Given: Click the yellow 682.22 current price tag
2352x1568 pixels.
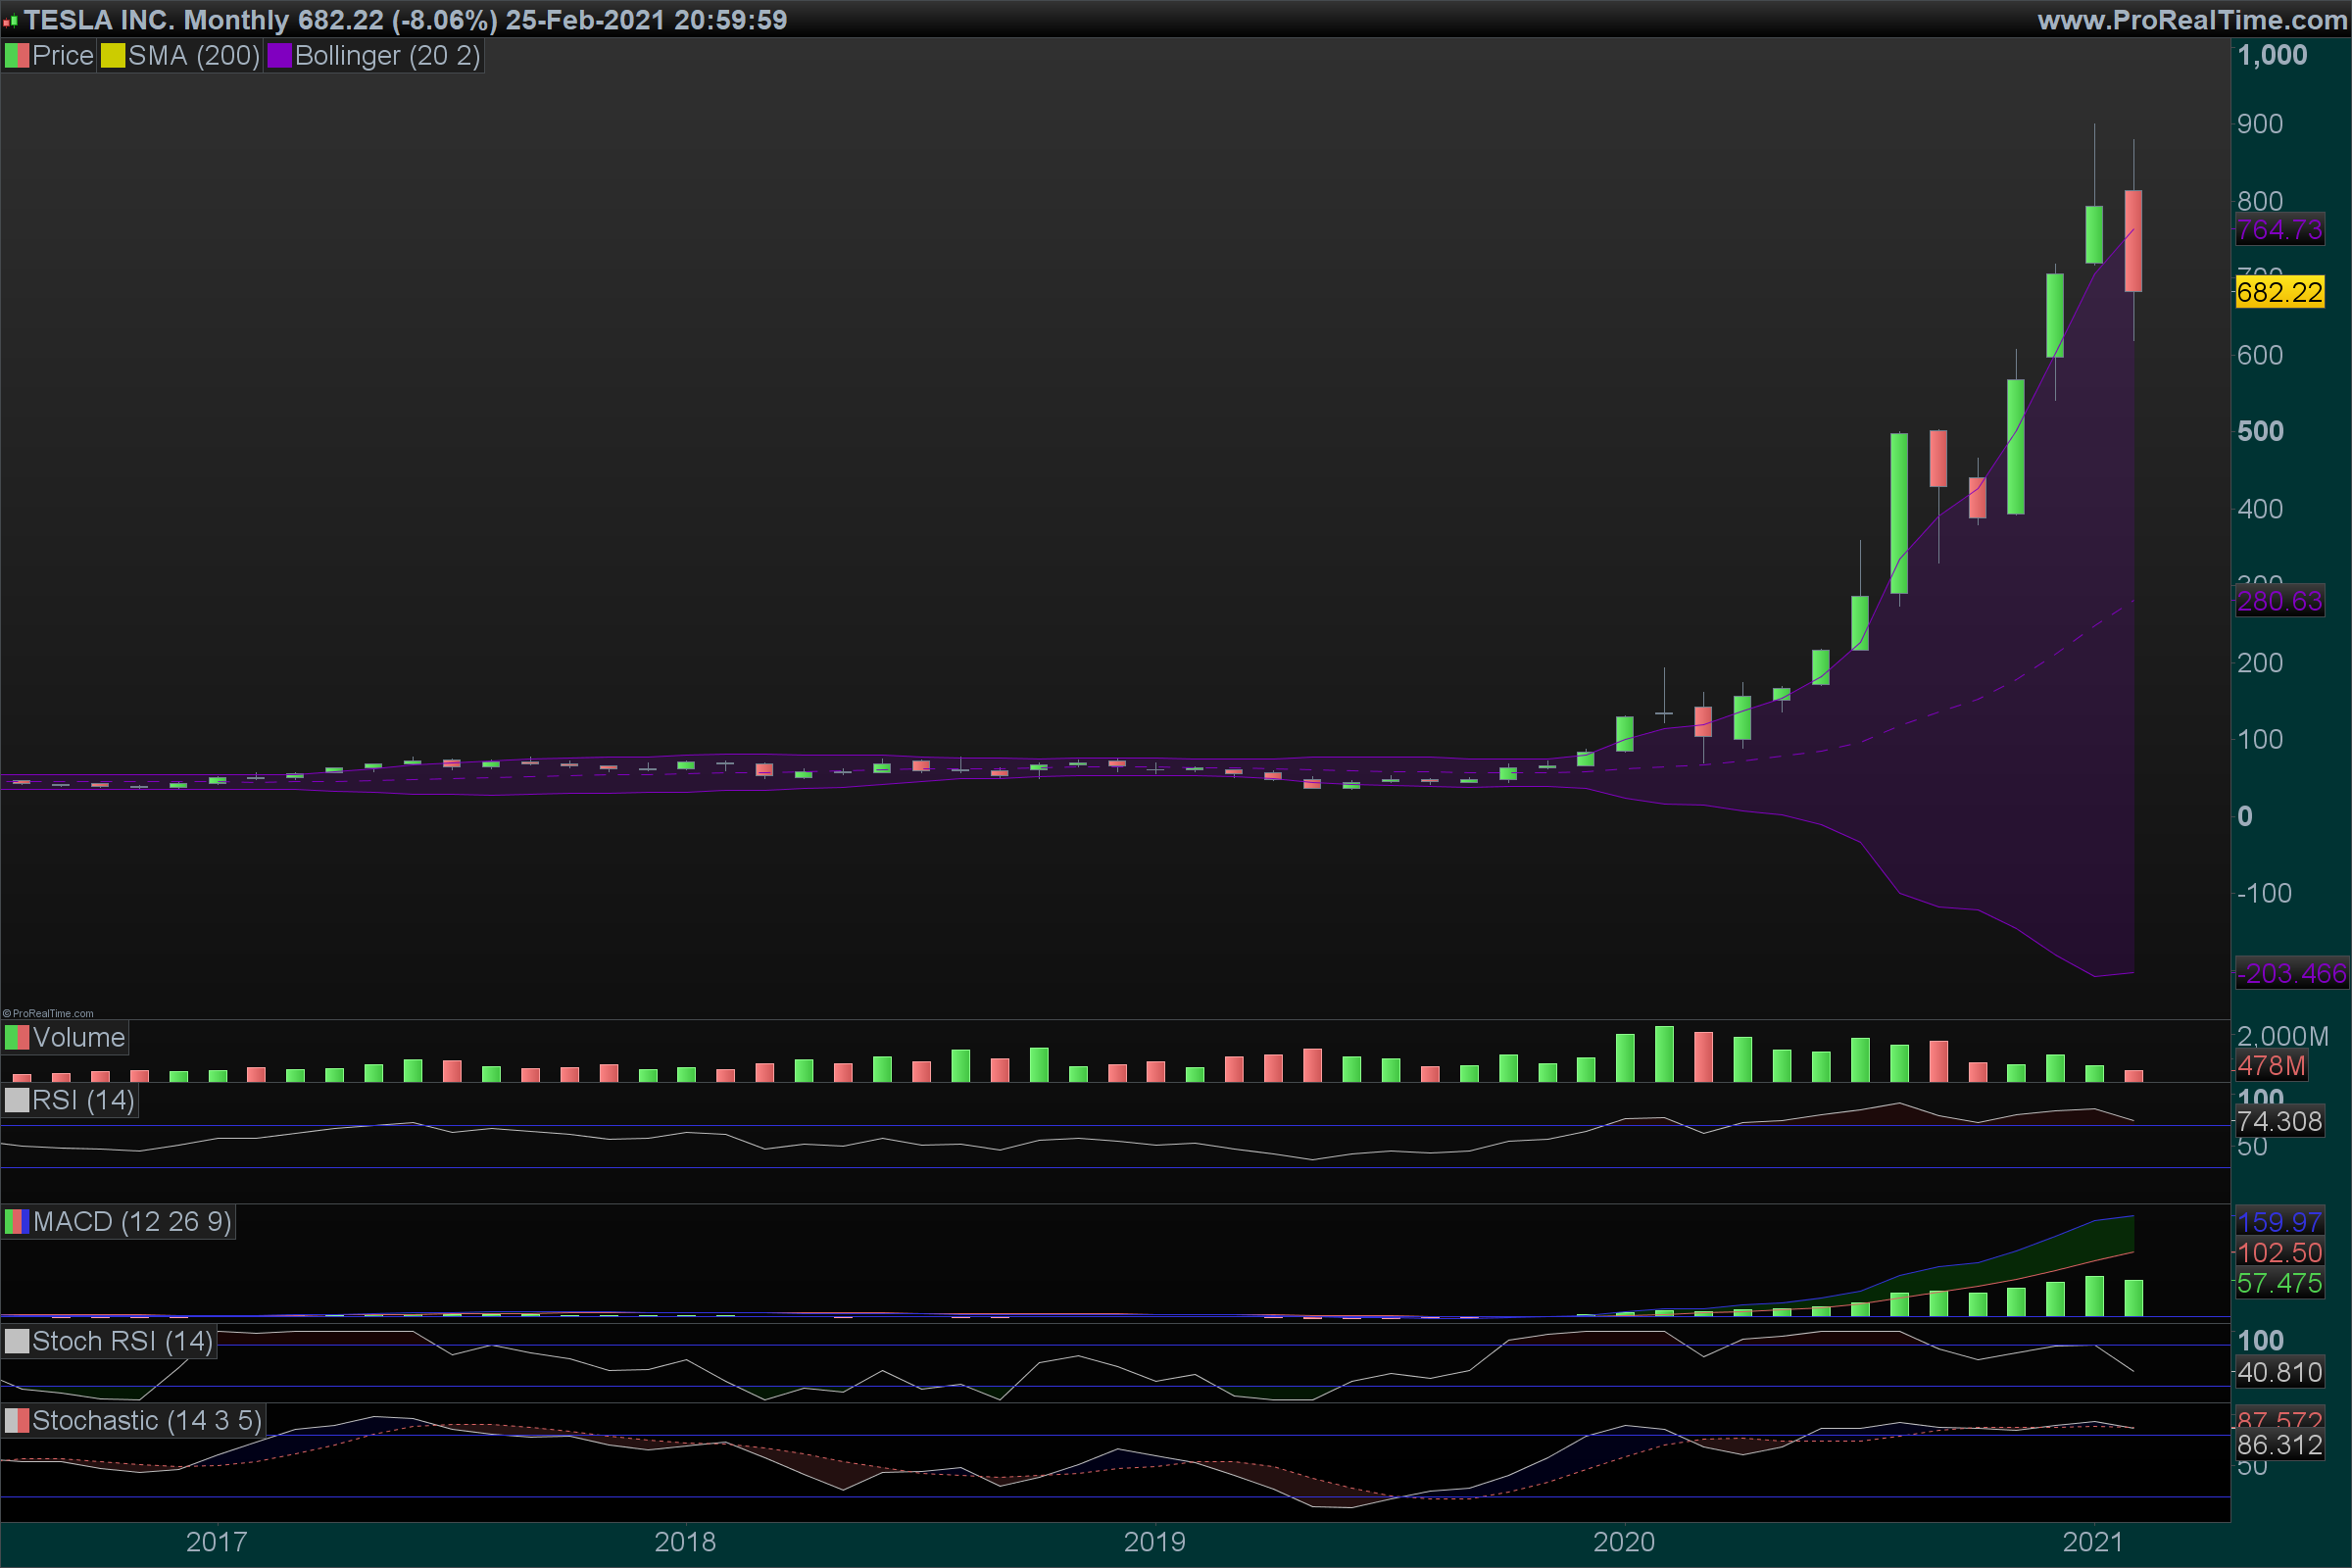Looking at the screenshot, I should (2279, 292).
